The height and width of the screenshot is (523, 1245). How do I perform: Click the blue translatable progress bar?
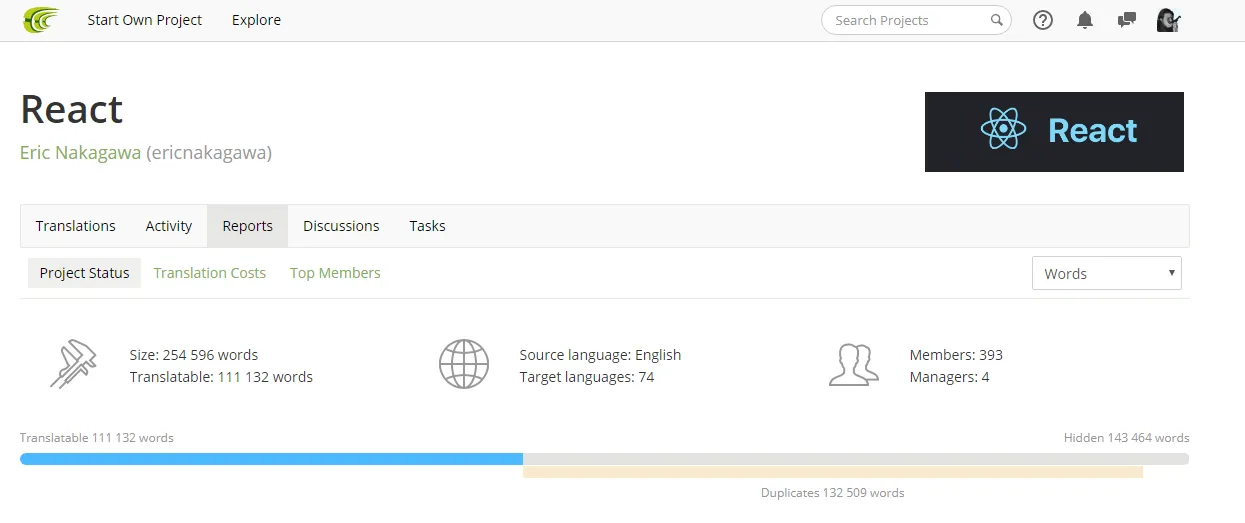tap(271, 459)
